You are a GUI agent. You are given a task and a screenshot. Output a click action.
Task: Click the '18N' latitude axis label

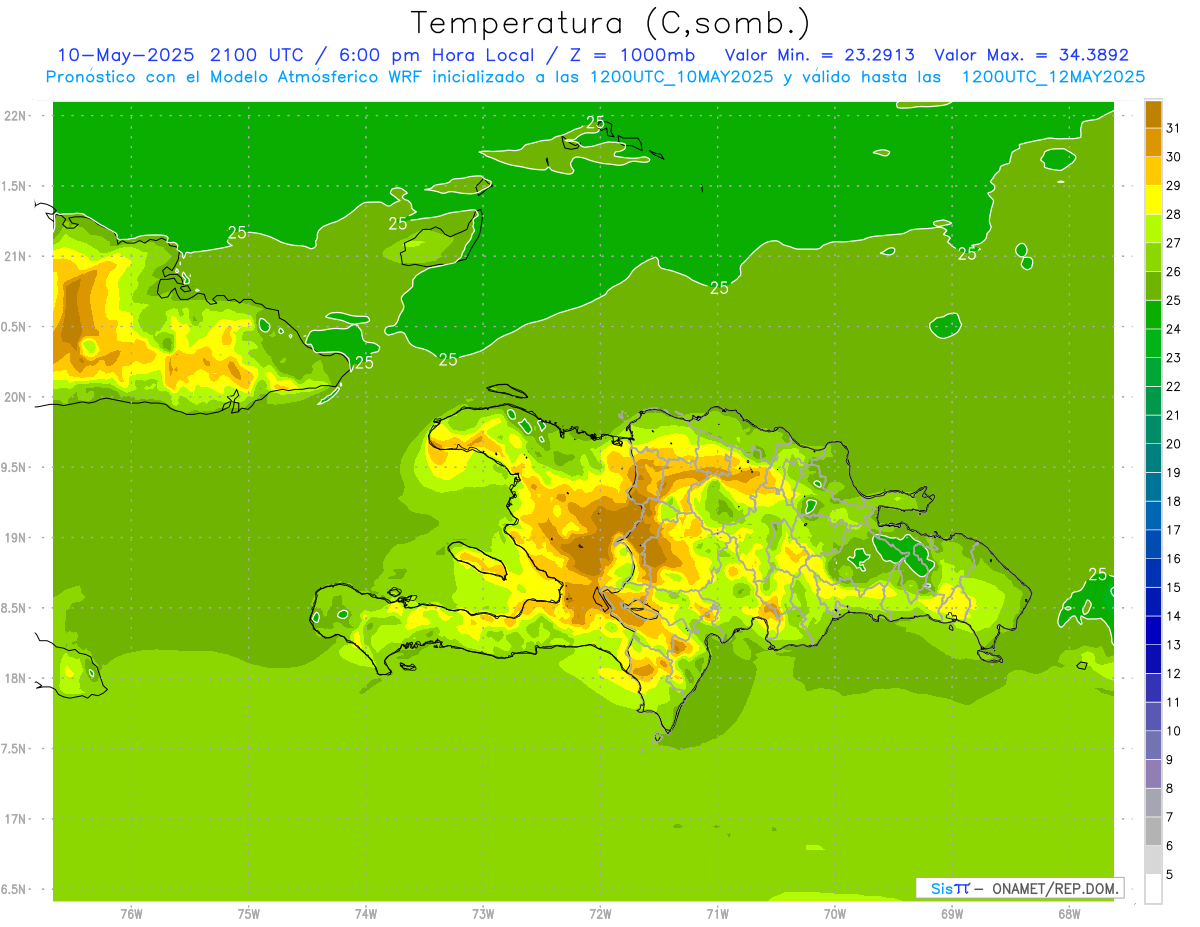tap(16, 679)
